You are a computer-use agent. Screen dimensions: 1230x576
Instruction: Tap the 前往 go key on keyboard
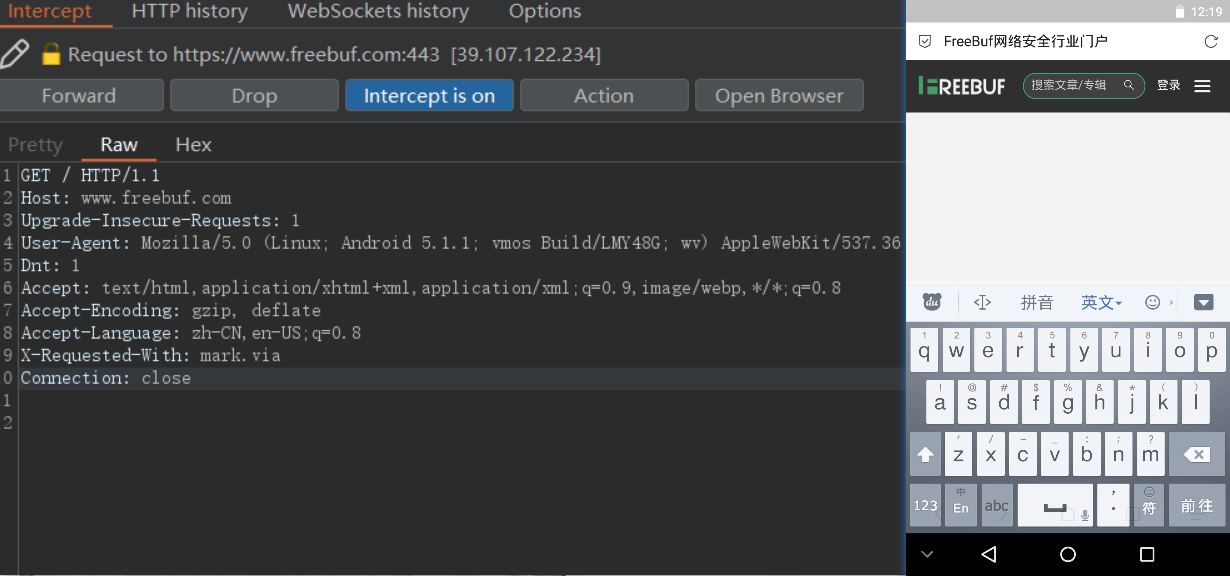click(x=1197, y=506)
